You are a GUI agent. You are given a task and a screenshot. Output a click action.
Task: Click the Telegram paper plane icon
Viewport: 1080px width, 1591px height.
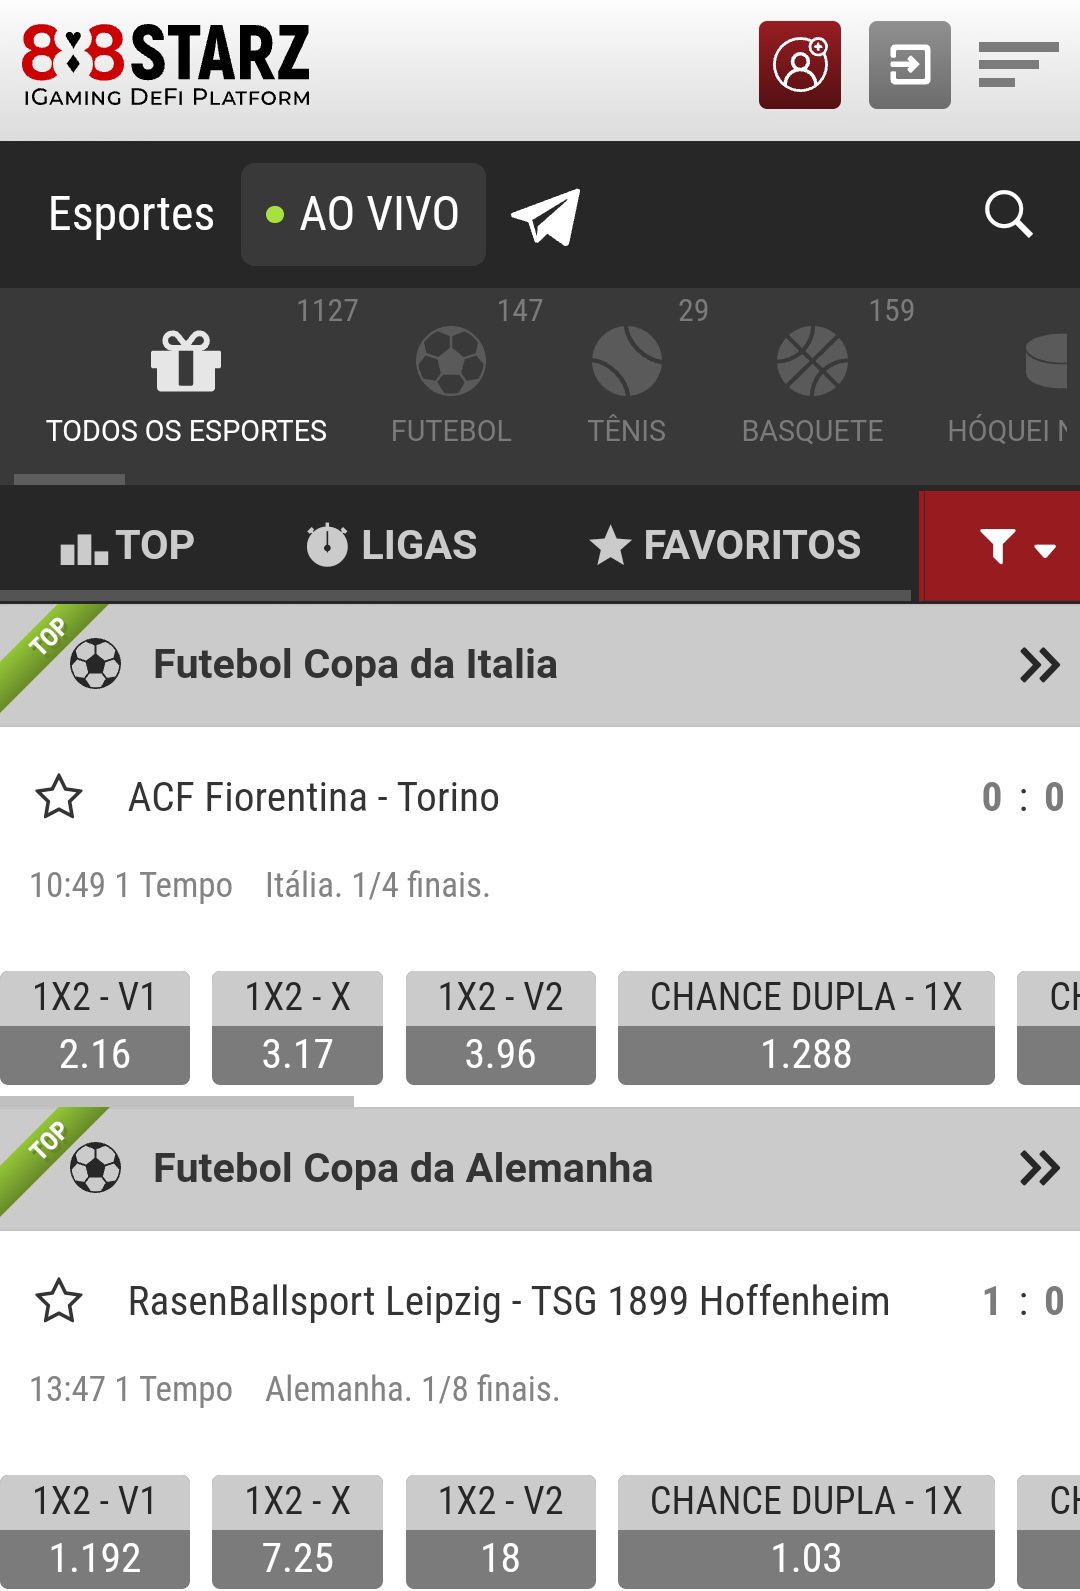pyautogui.click(x=546, y=215)
